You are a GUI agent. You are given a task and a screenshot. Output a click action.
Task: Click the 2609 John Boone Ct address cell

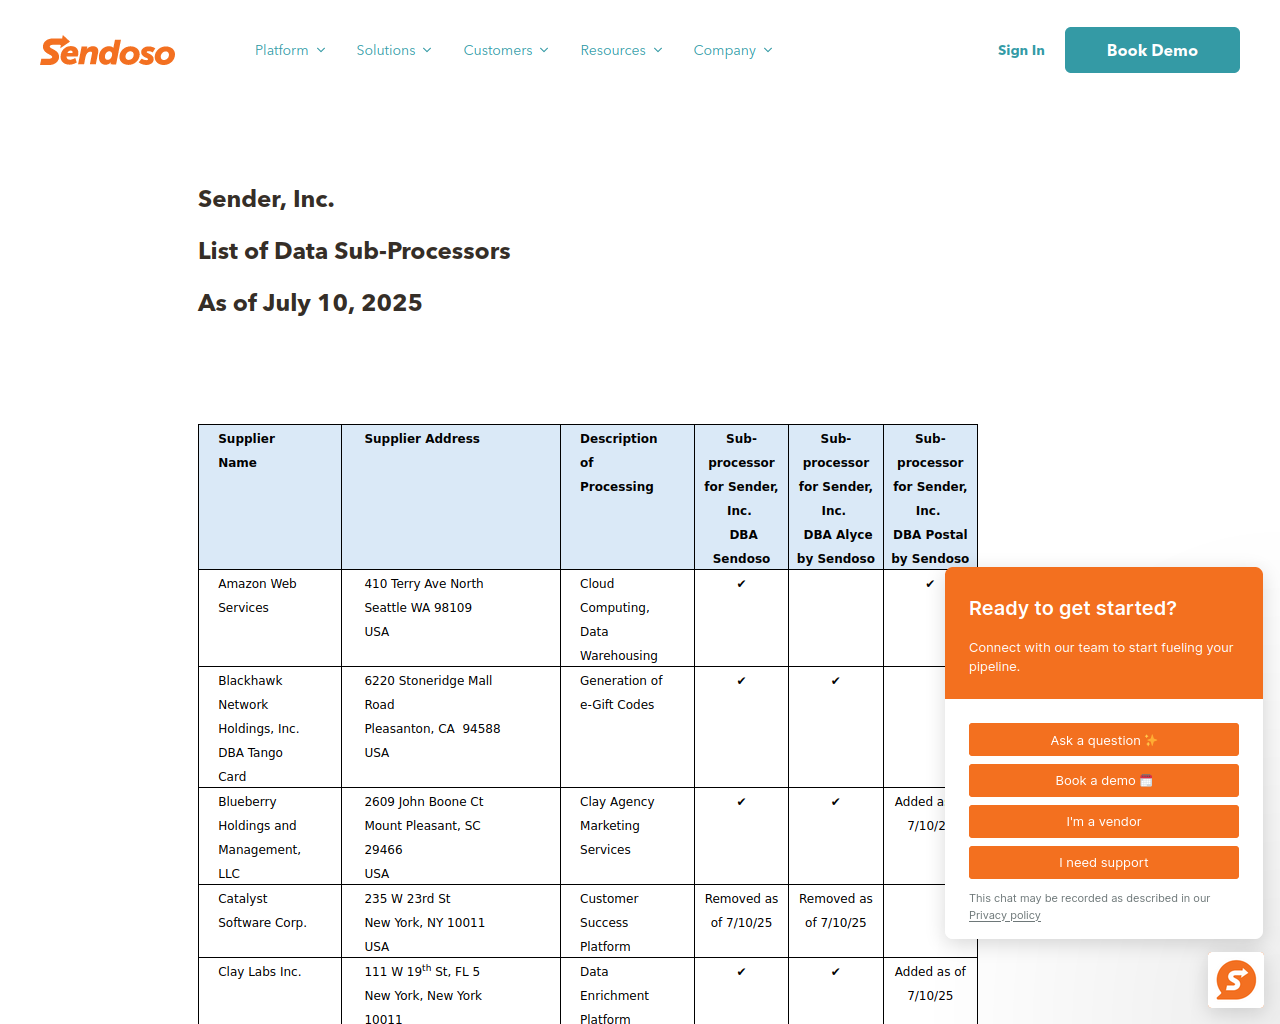(x=451, y=836)
